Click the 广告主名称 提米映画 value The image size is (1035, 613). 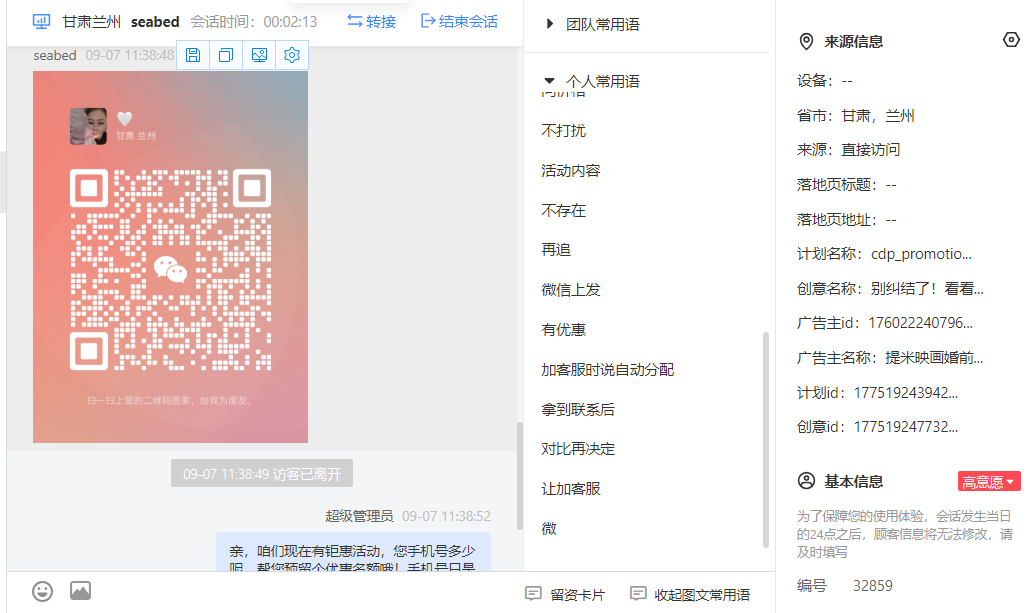click(934, 358)
